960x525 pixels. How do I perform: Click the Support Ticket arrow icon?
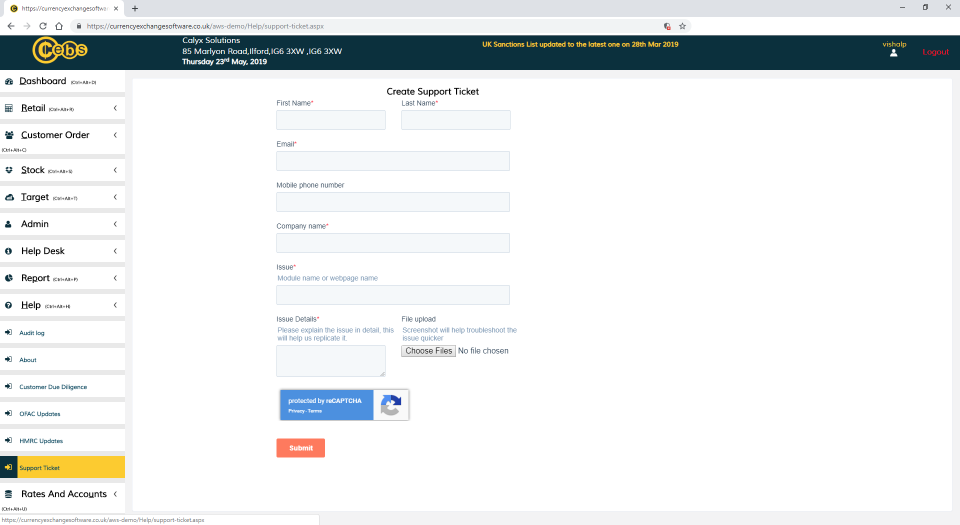9,467
